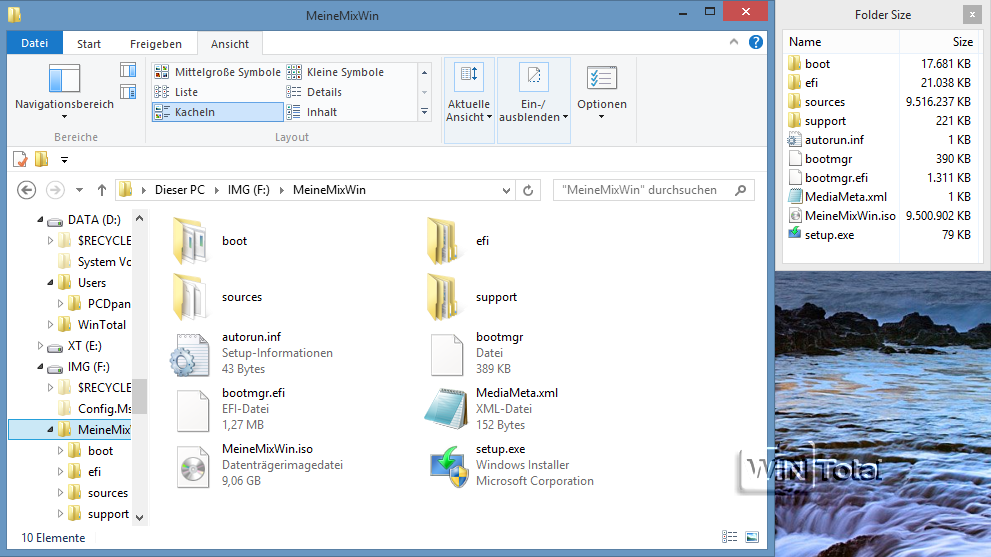Click Dieser PC in the address bar
The height and width of the screenshot is (557, 991).
coord(180,190)
